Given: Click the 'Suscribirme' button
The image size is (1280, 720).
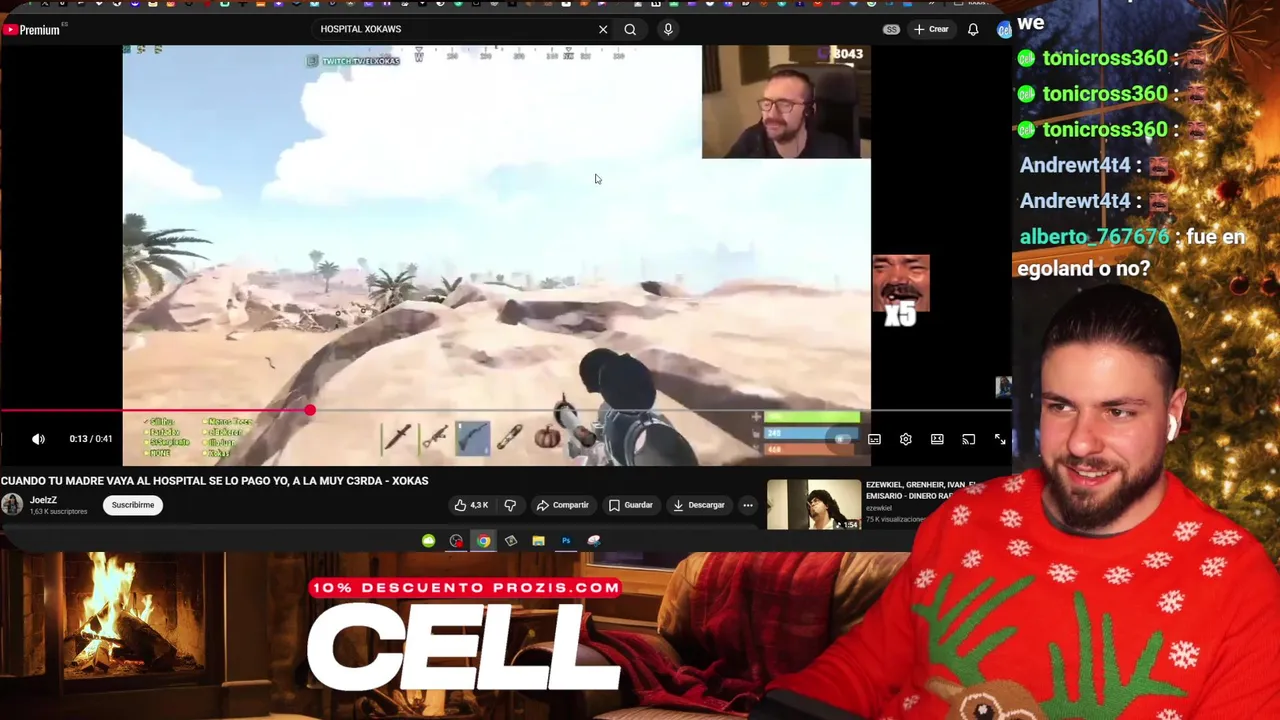Looking at the screenshot, I should (x=133, y=505).
